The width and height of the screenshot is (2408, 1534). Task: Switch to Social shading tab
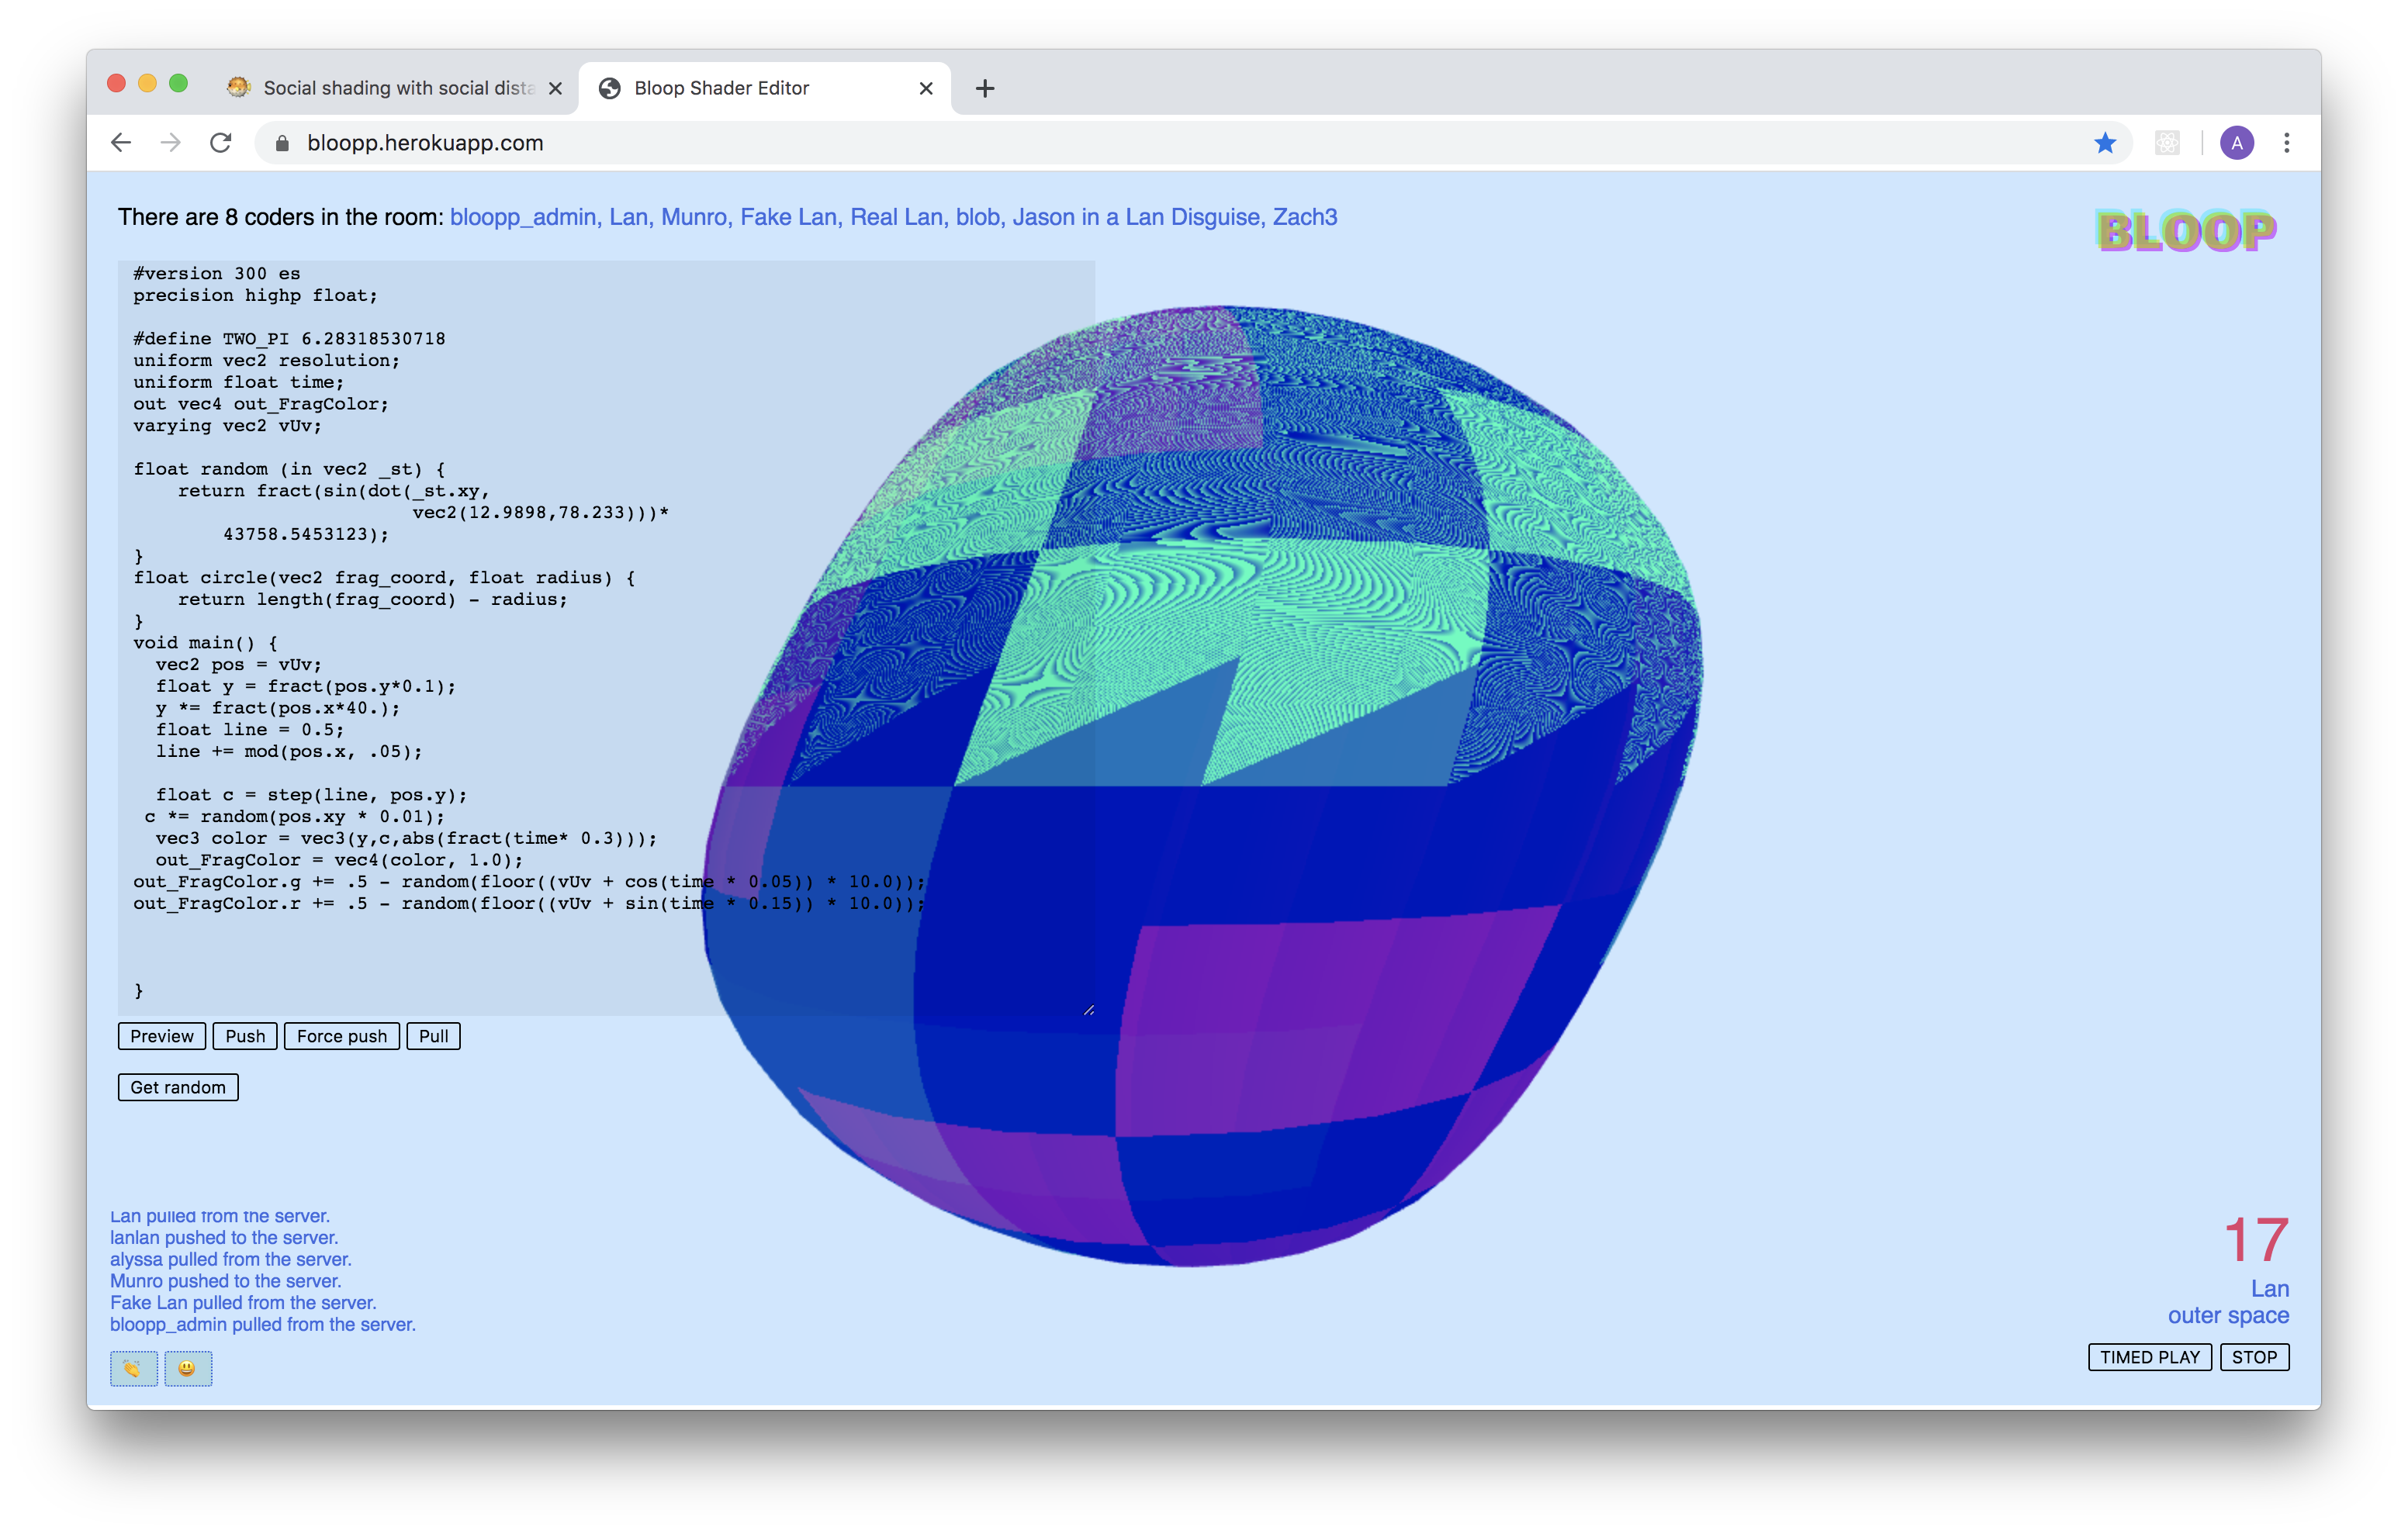397,88
